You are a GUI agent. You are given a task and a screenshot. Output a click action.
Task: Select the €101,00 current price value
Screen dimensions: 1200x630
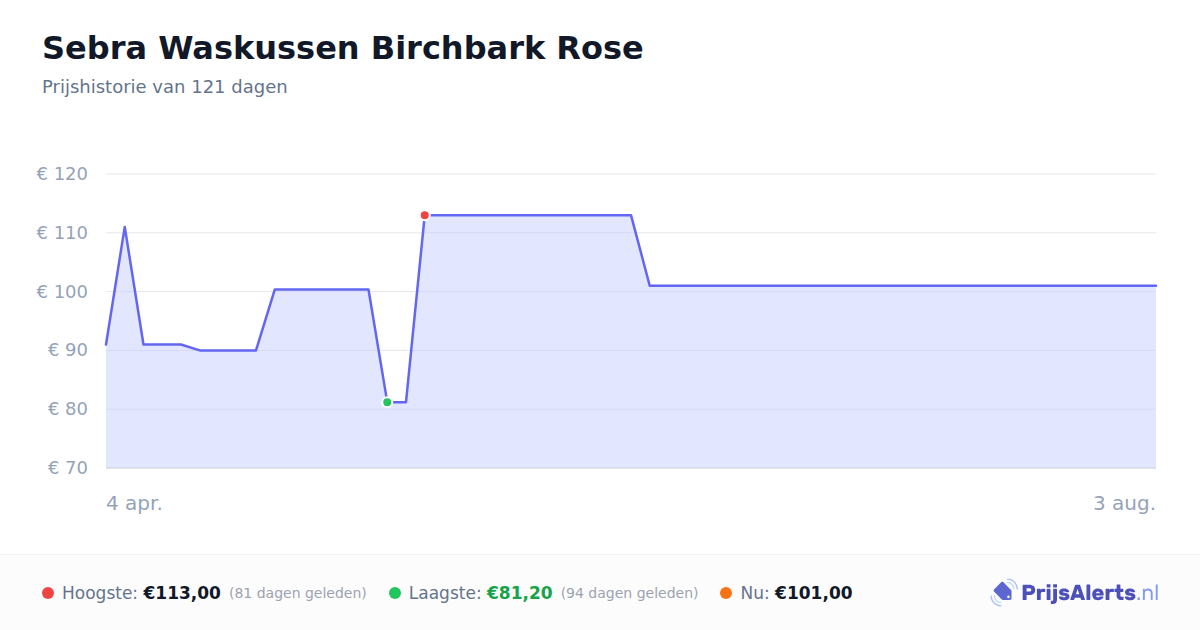coord(814,593)
